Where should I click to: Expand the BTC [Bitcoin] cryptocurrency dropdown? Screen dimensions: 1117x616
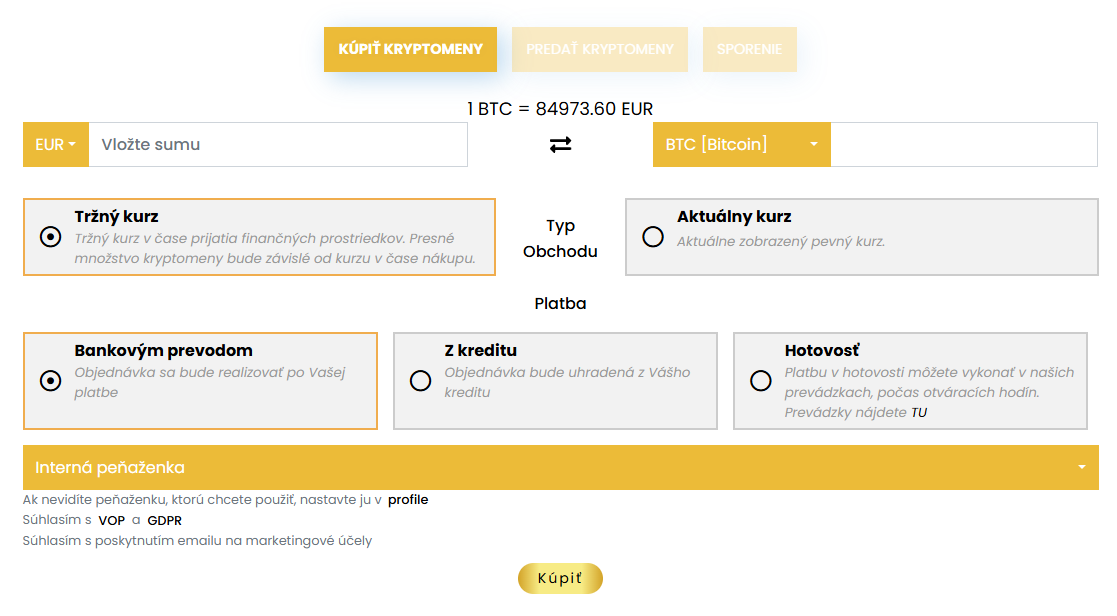click(x=741, y=145)
